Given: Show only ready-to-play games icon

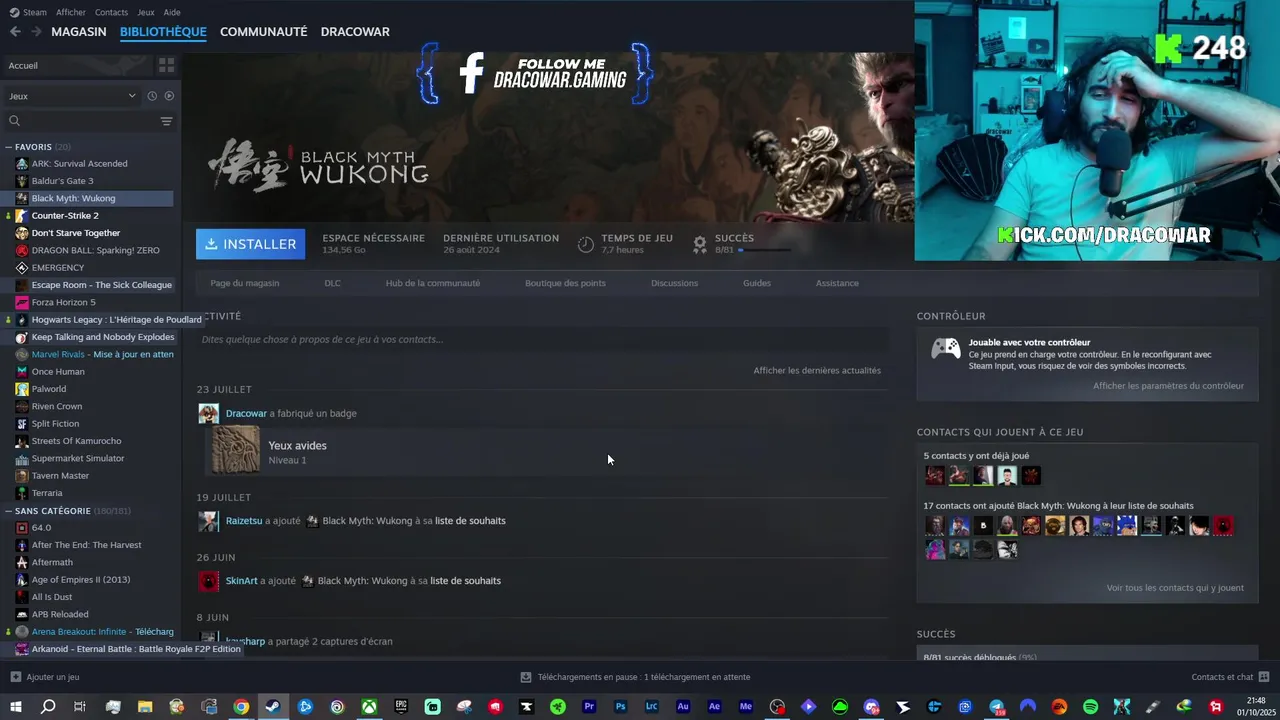Looking at the screenshot, I should (169, 96).
